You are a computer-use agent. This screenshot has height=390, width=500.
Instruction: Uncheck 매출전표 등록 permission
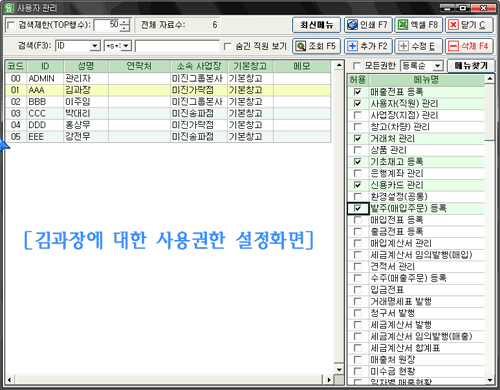click(358, 92)
